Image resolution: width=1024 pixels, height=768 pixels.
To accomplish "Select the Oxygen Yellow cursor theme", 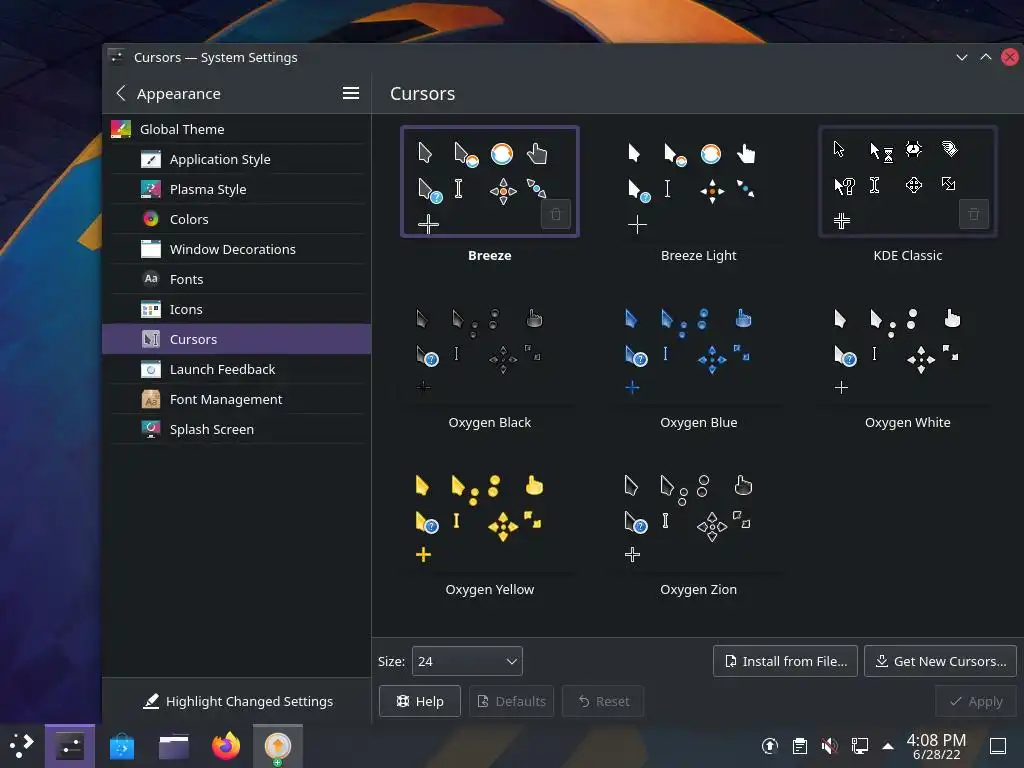I will click(489, 517).
